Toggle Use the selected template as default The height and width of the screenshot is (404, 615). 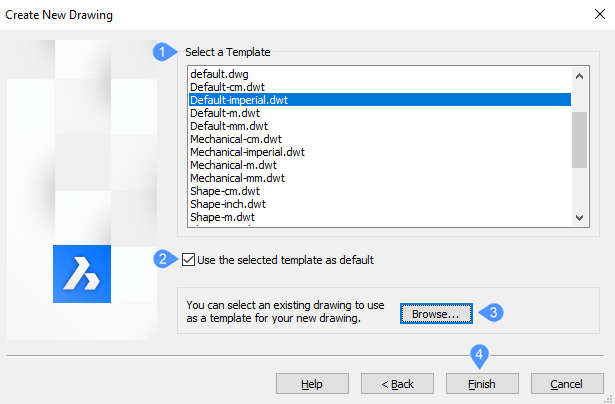click(x=190, y=260)
